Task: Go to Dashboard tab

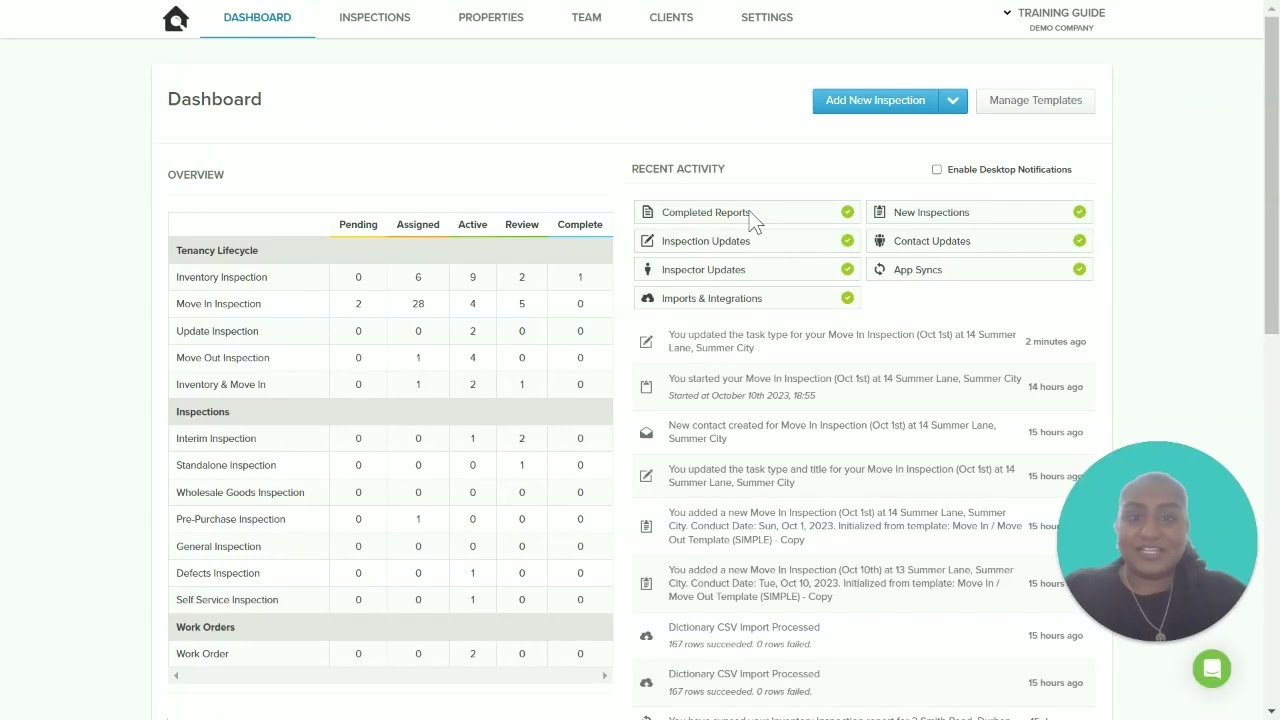Action: [x=257, y=18]
